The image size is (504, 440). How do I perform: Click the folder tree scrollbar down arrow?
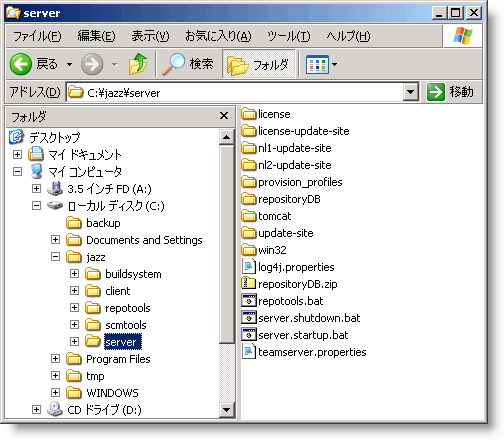click(227, 410)
